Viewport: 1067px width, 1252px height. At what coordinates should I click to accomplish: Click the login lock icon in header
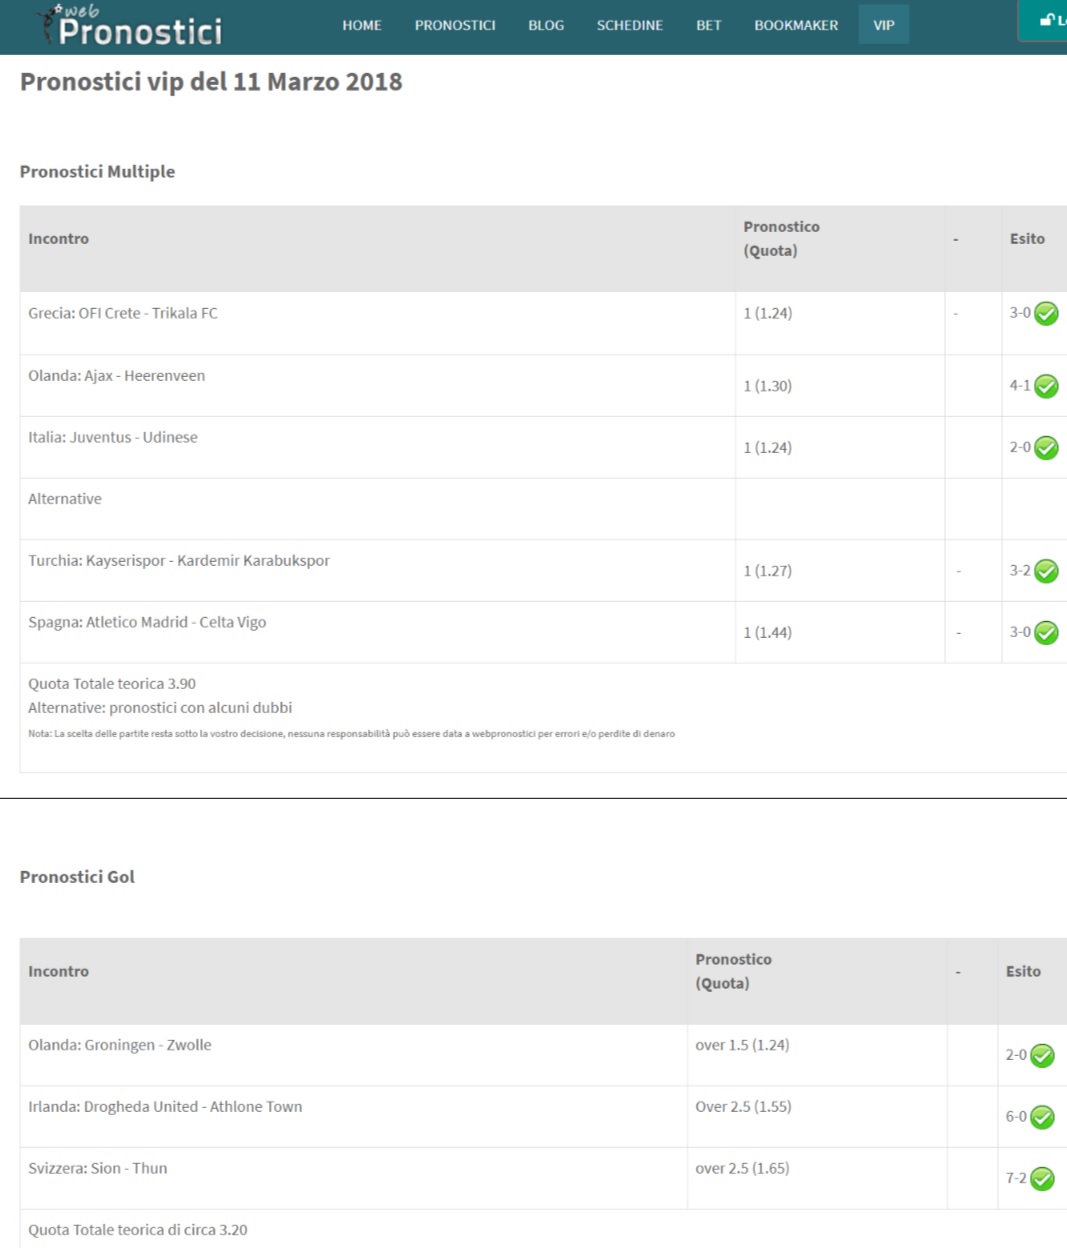(1047, 20)
